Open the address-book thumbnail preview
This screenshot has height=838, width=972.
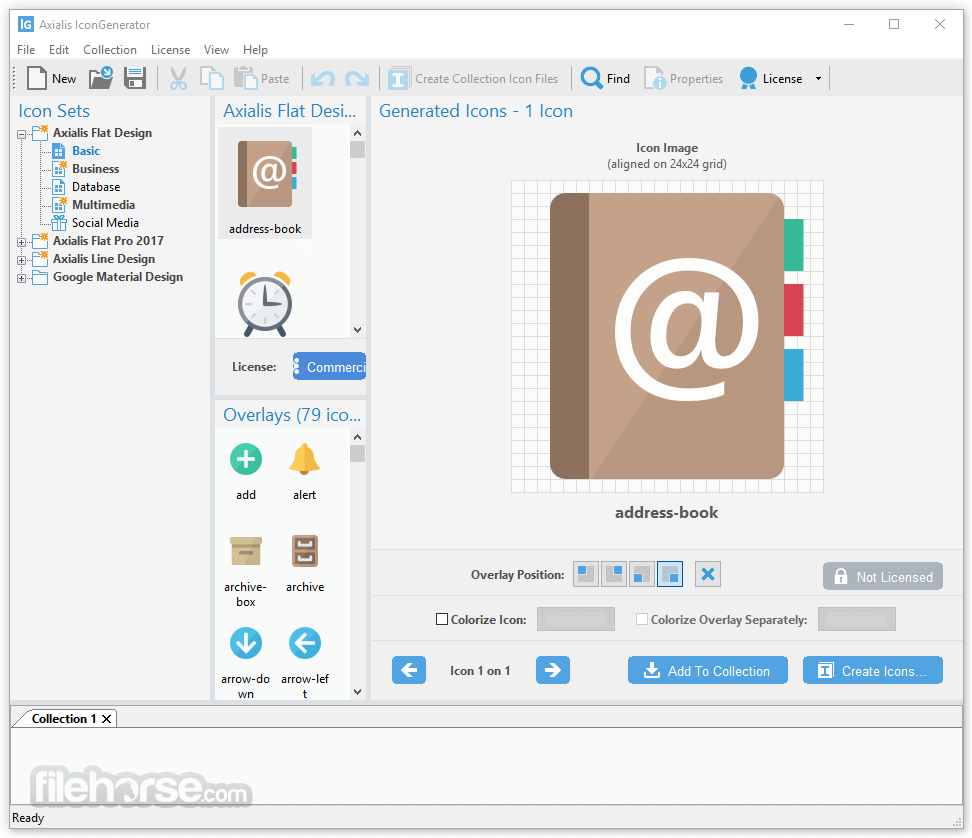click(x=264, y=173)
